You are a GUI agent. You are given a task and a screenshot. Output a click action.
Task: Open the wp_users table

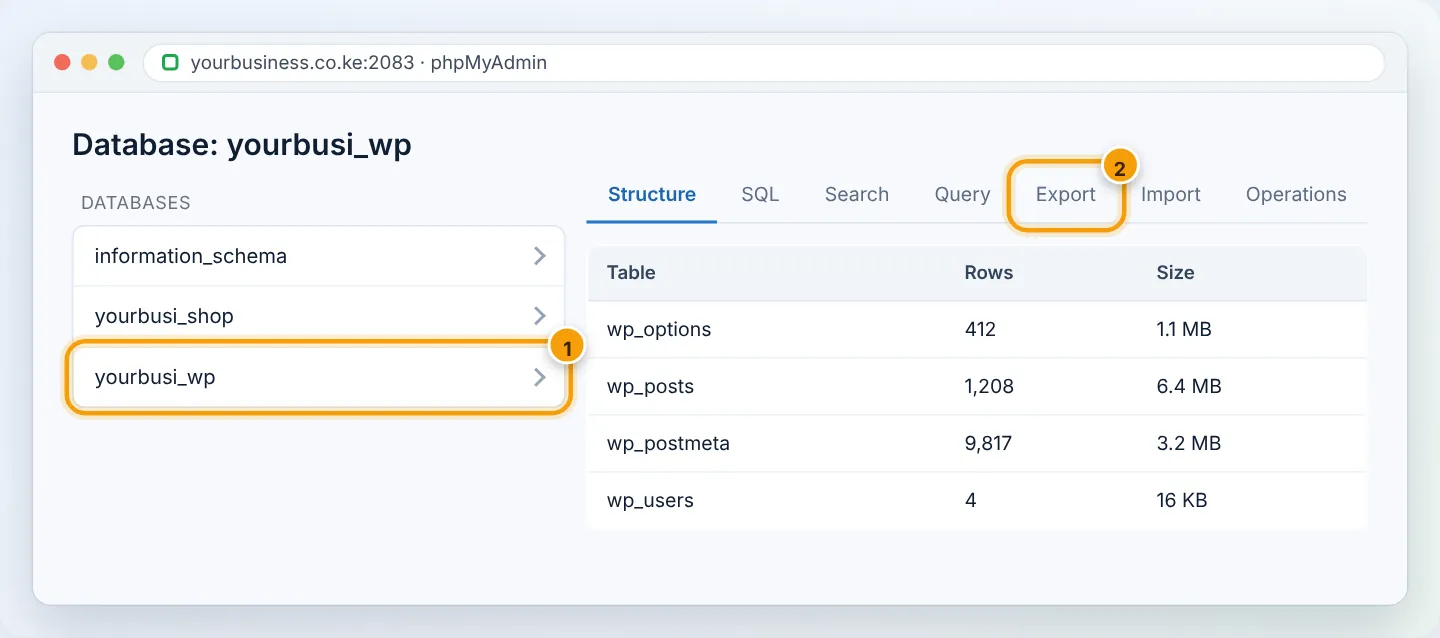pos(650,500)
